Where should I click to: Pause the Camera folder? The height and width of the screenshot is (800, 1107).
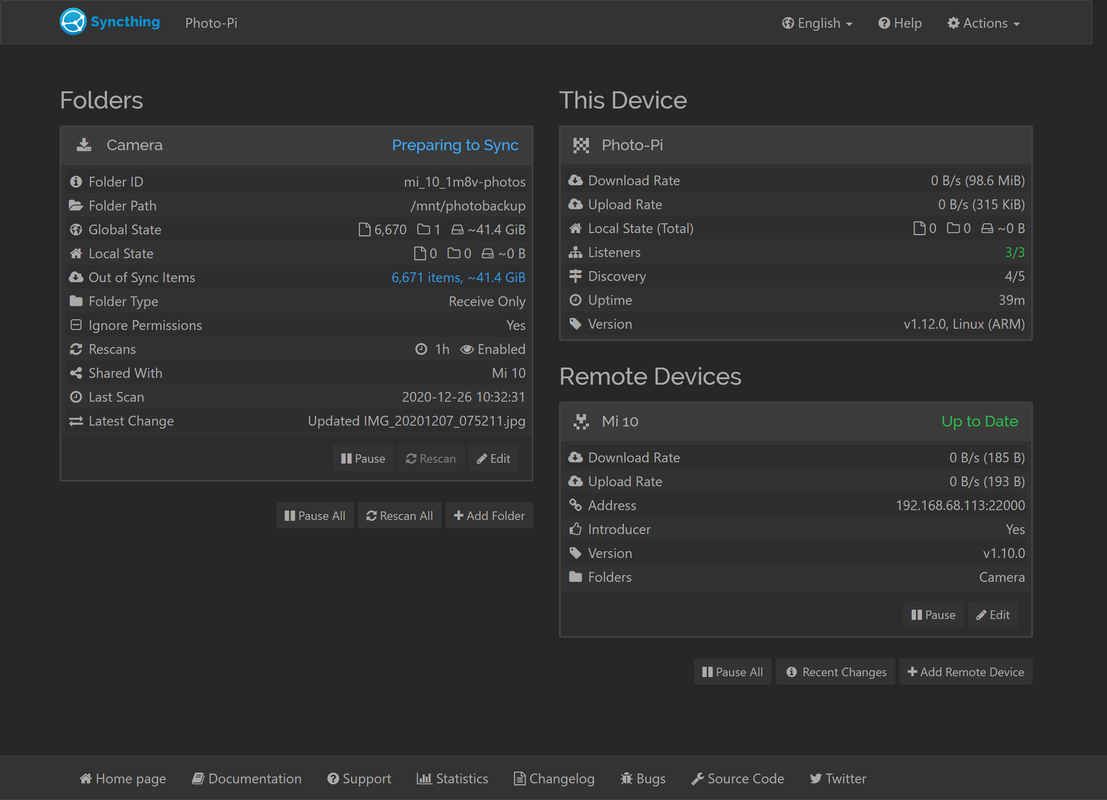[363, 458]
